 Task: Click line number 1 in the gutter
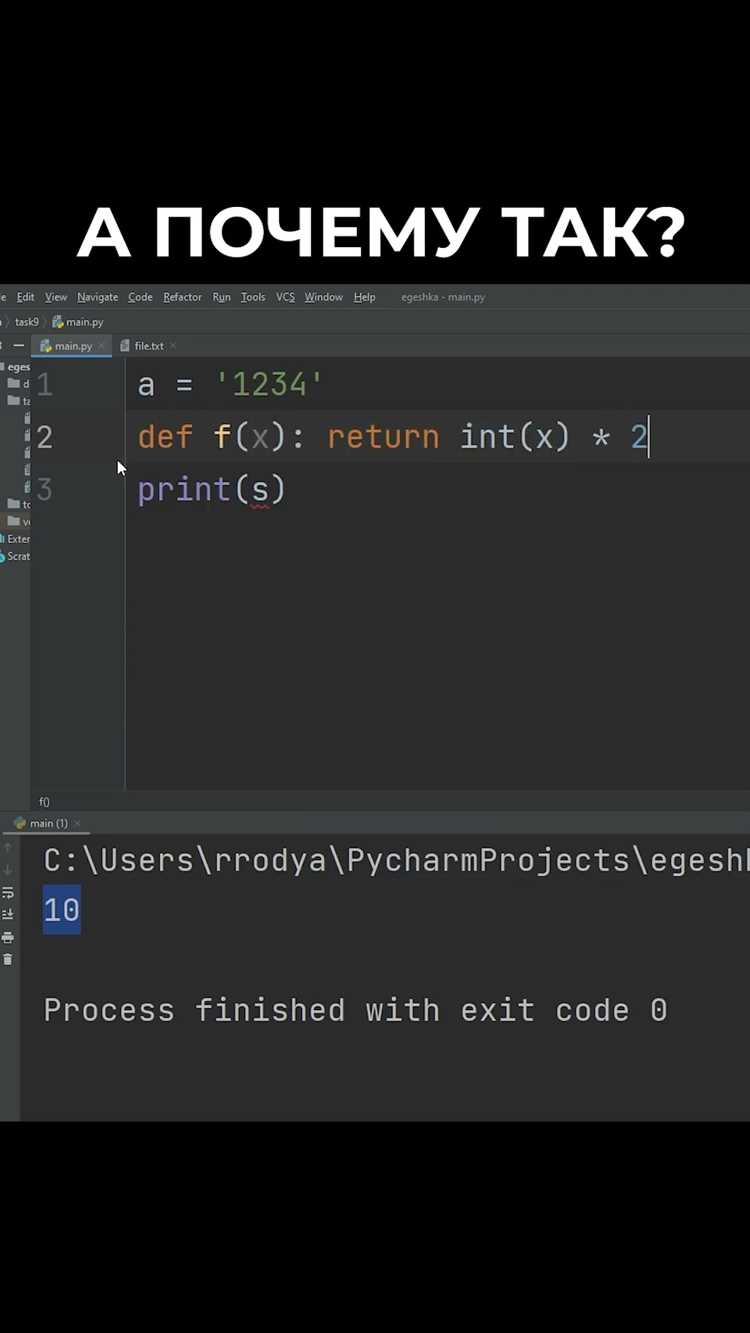pyautogui.click(x=45, y=385)
